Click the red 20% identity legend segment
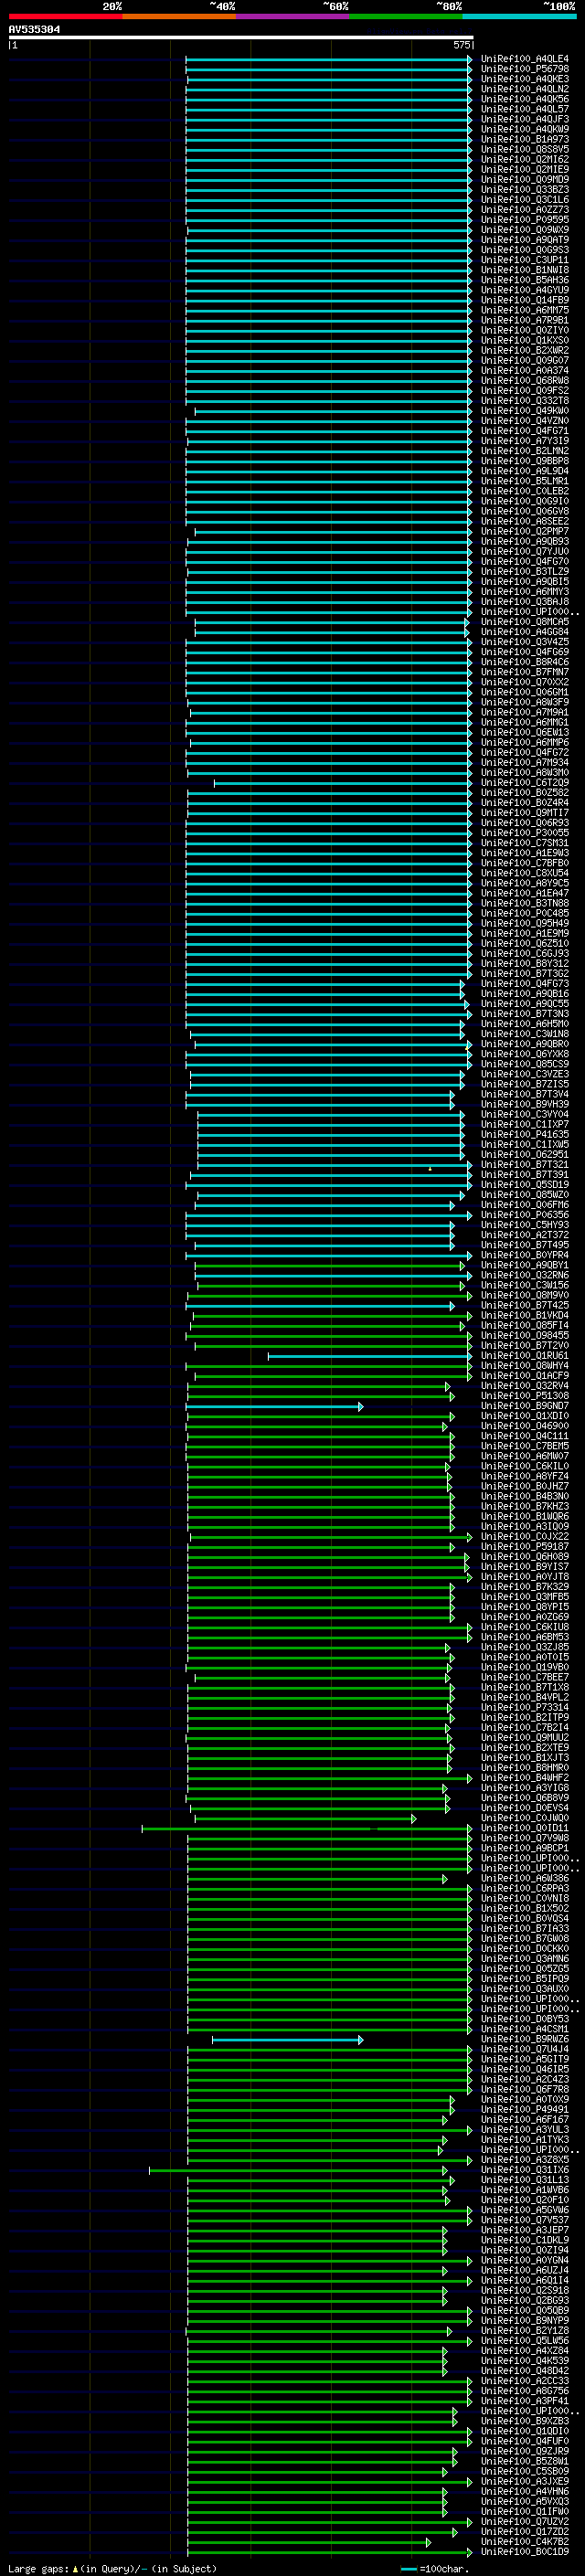 [65, 16]
